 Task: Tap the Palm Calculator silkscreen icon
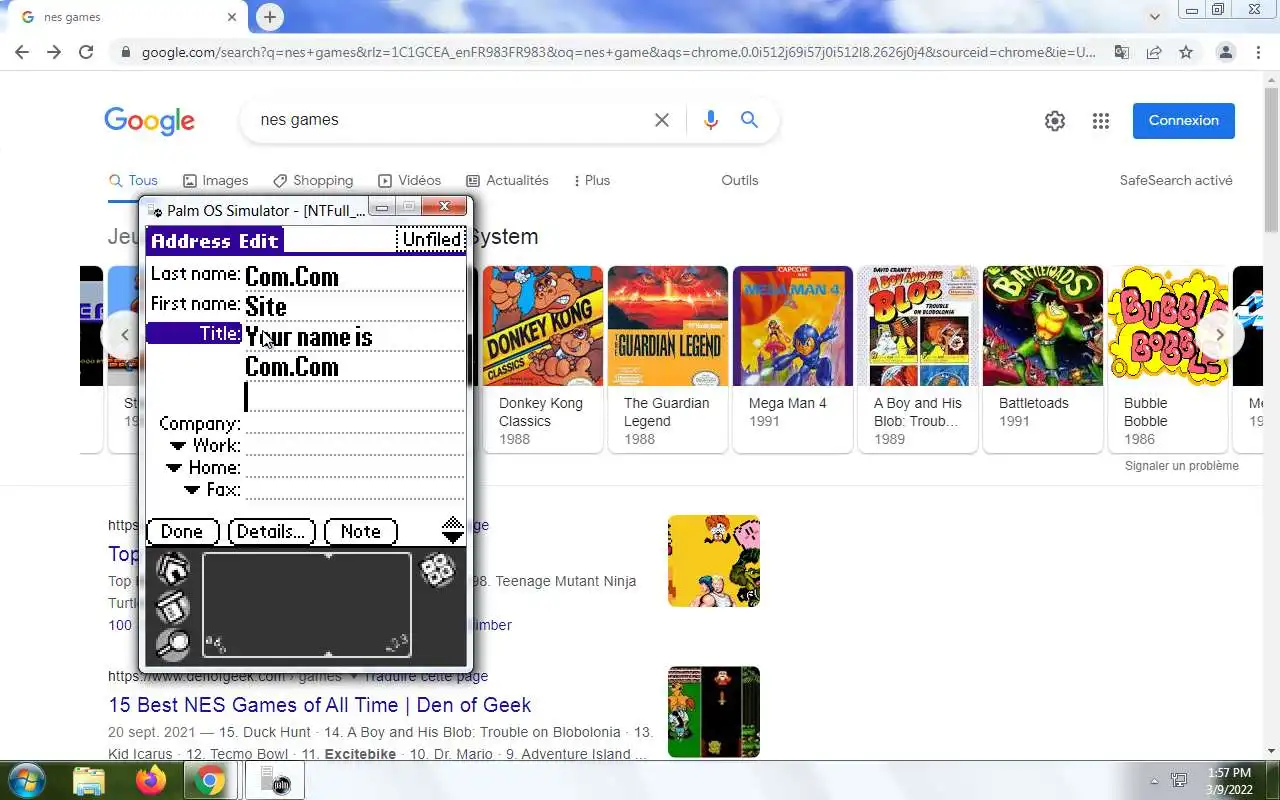pyautogui.click(x=438, y=570)
